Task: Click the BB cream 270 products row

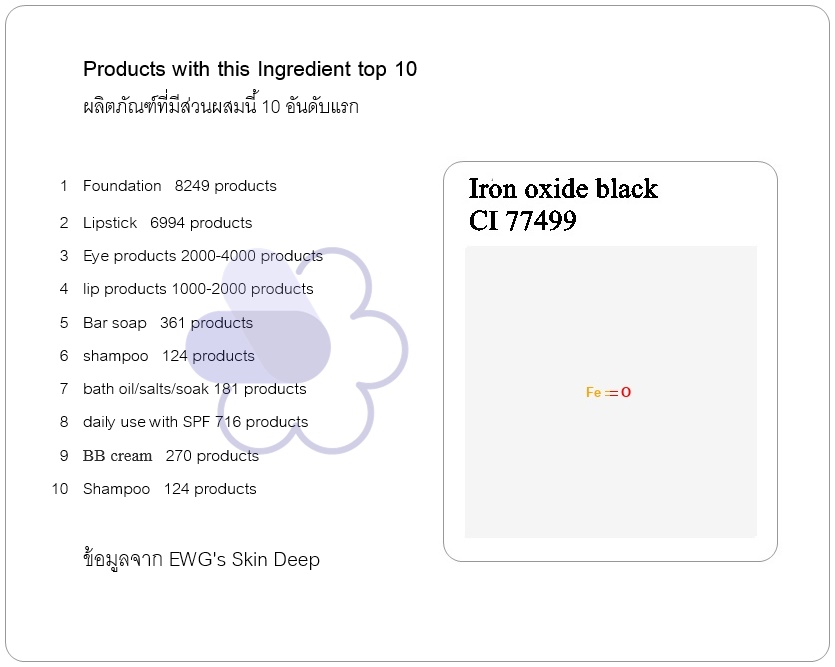Action: click(171, 456)
